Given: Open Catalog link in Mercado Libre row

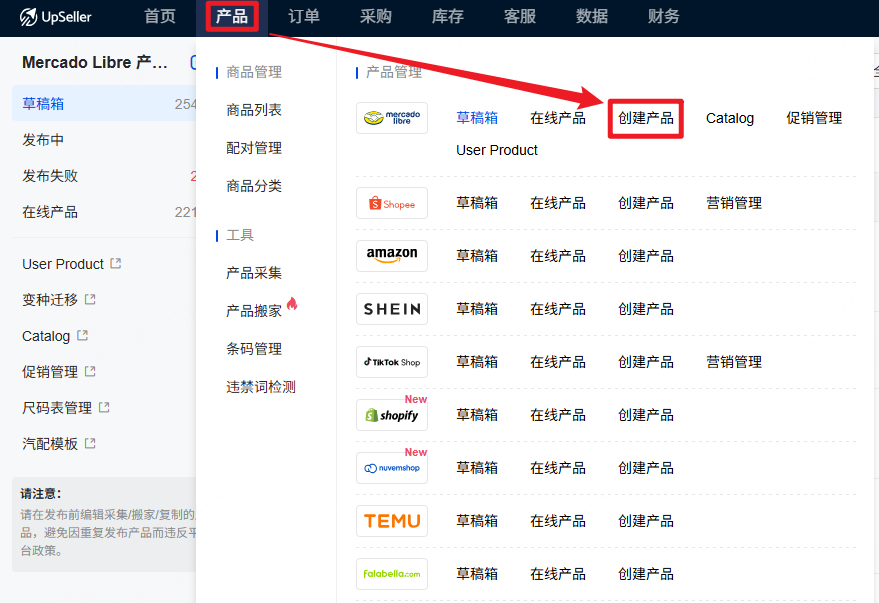Looking at the screenshot, I should (730, 118).
